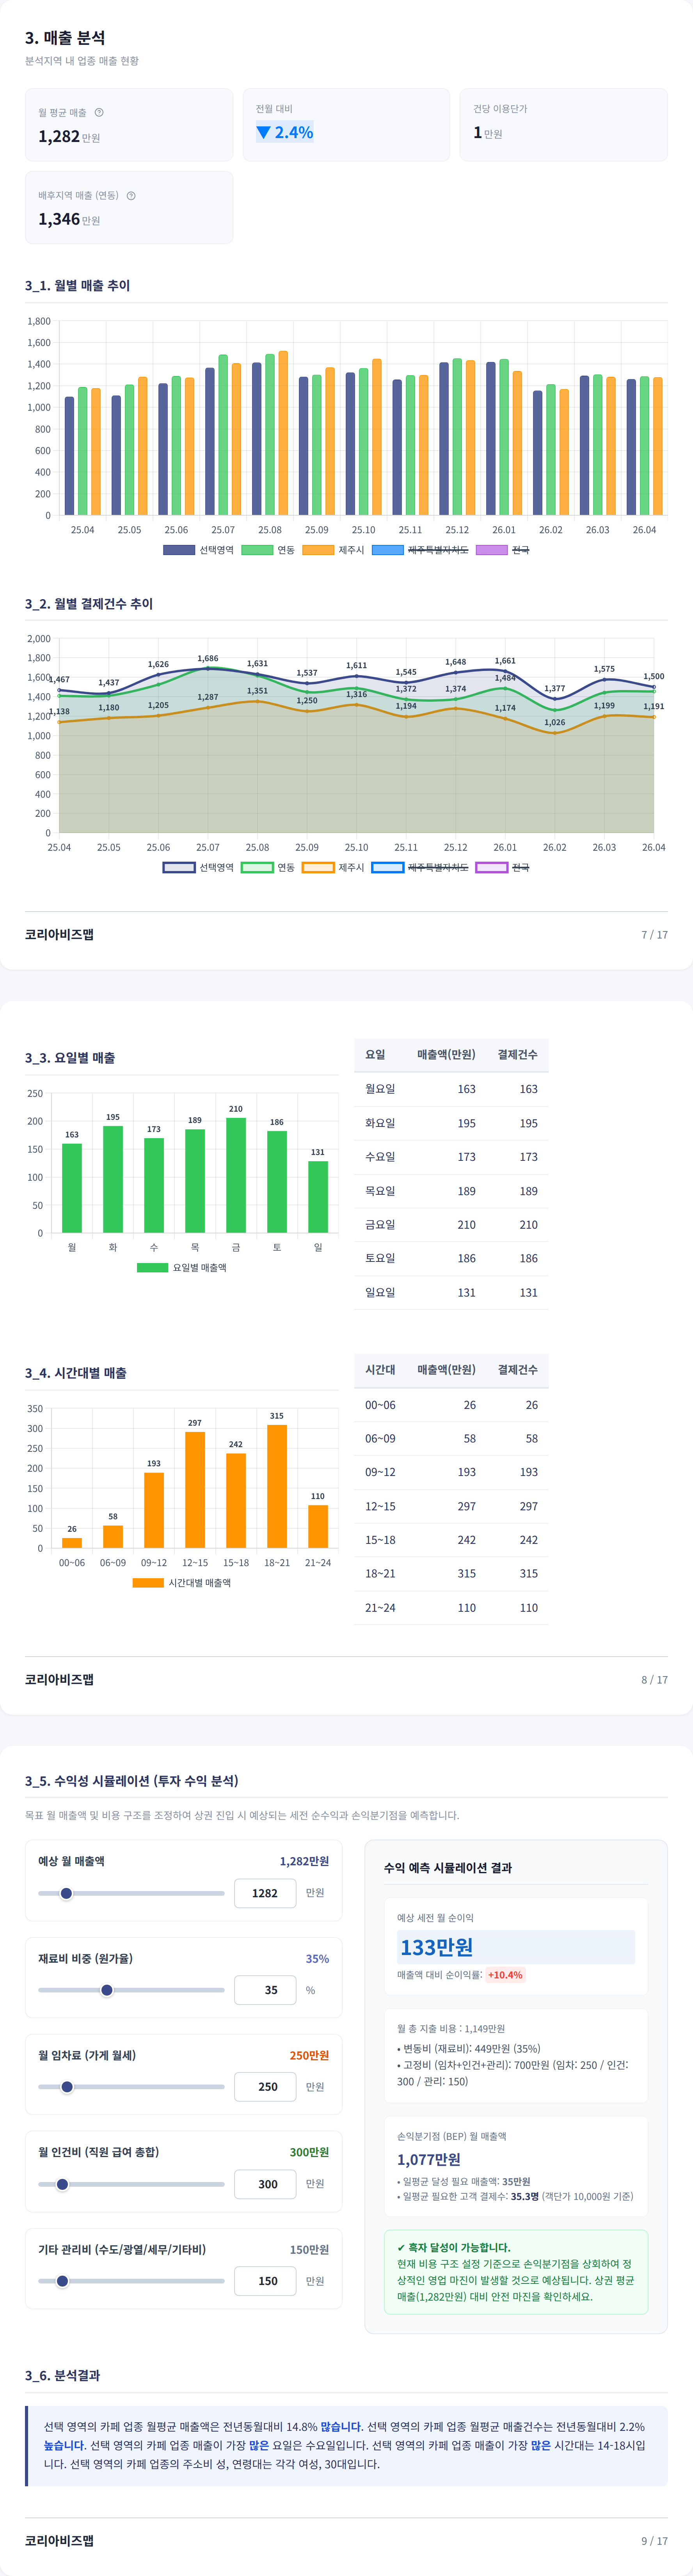Click the 12~15 bar labeled 297
The height and width of the screenshot is (2576, 693).
[195, 1490]
